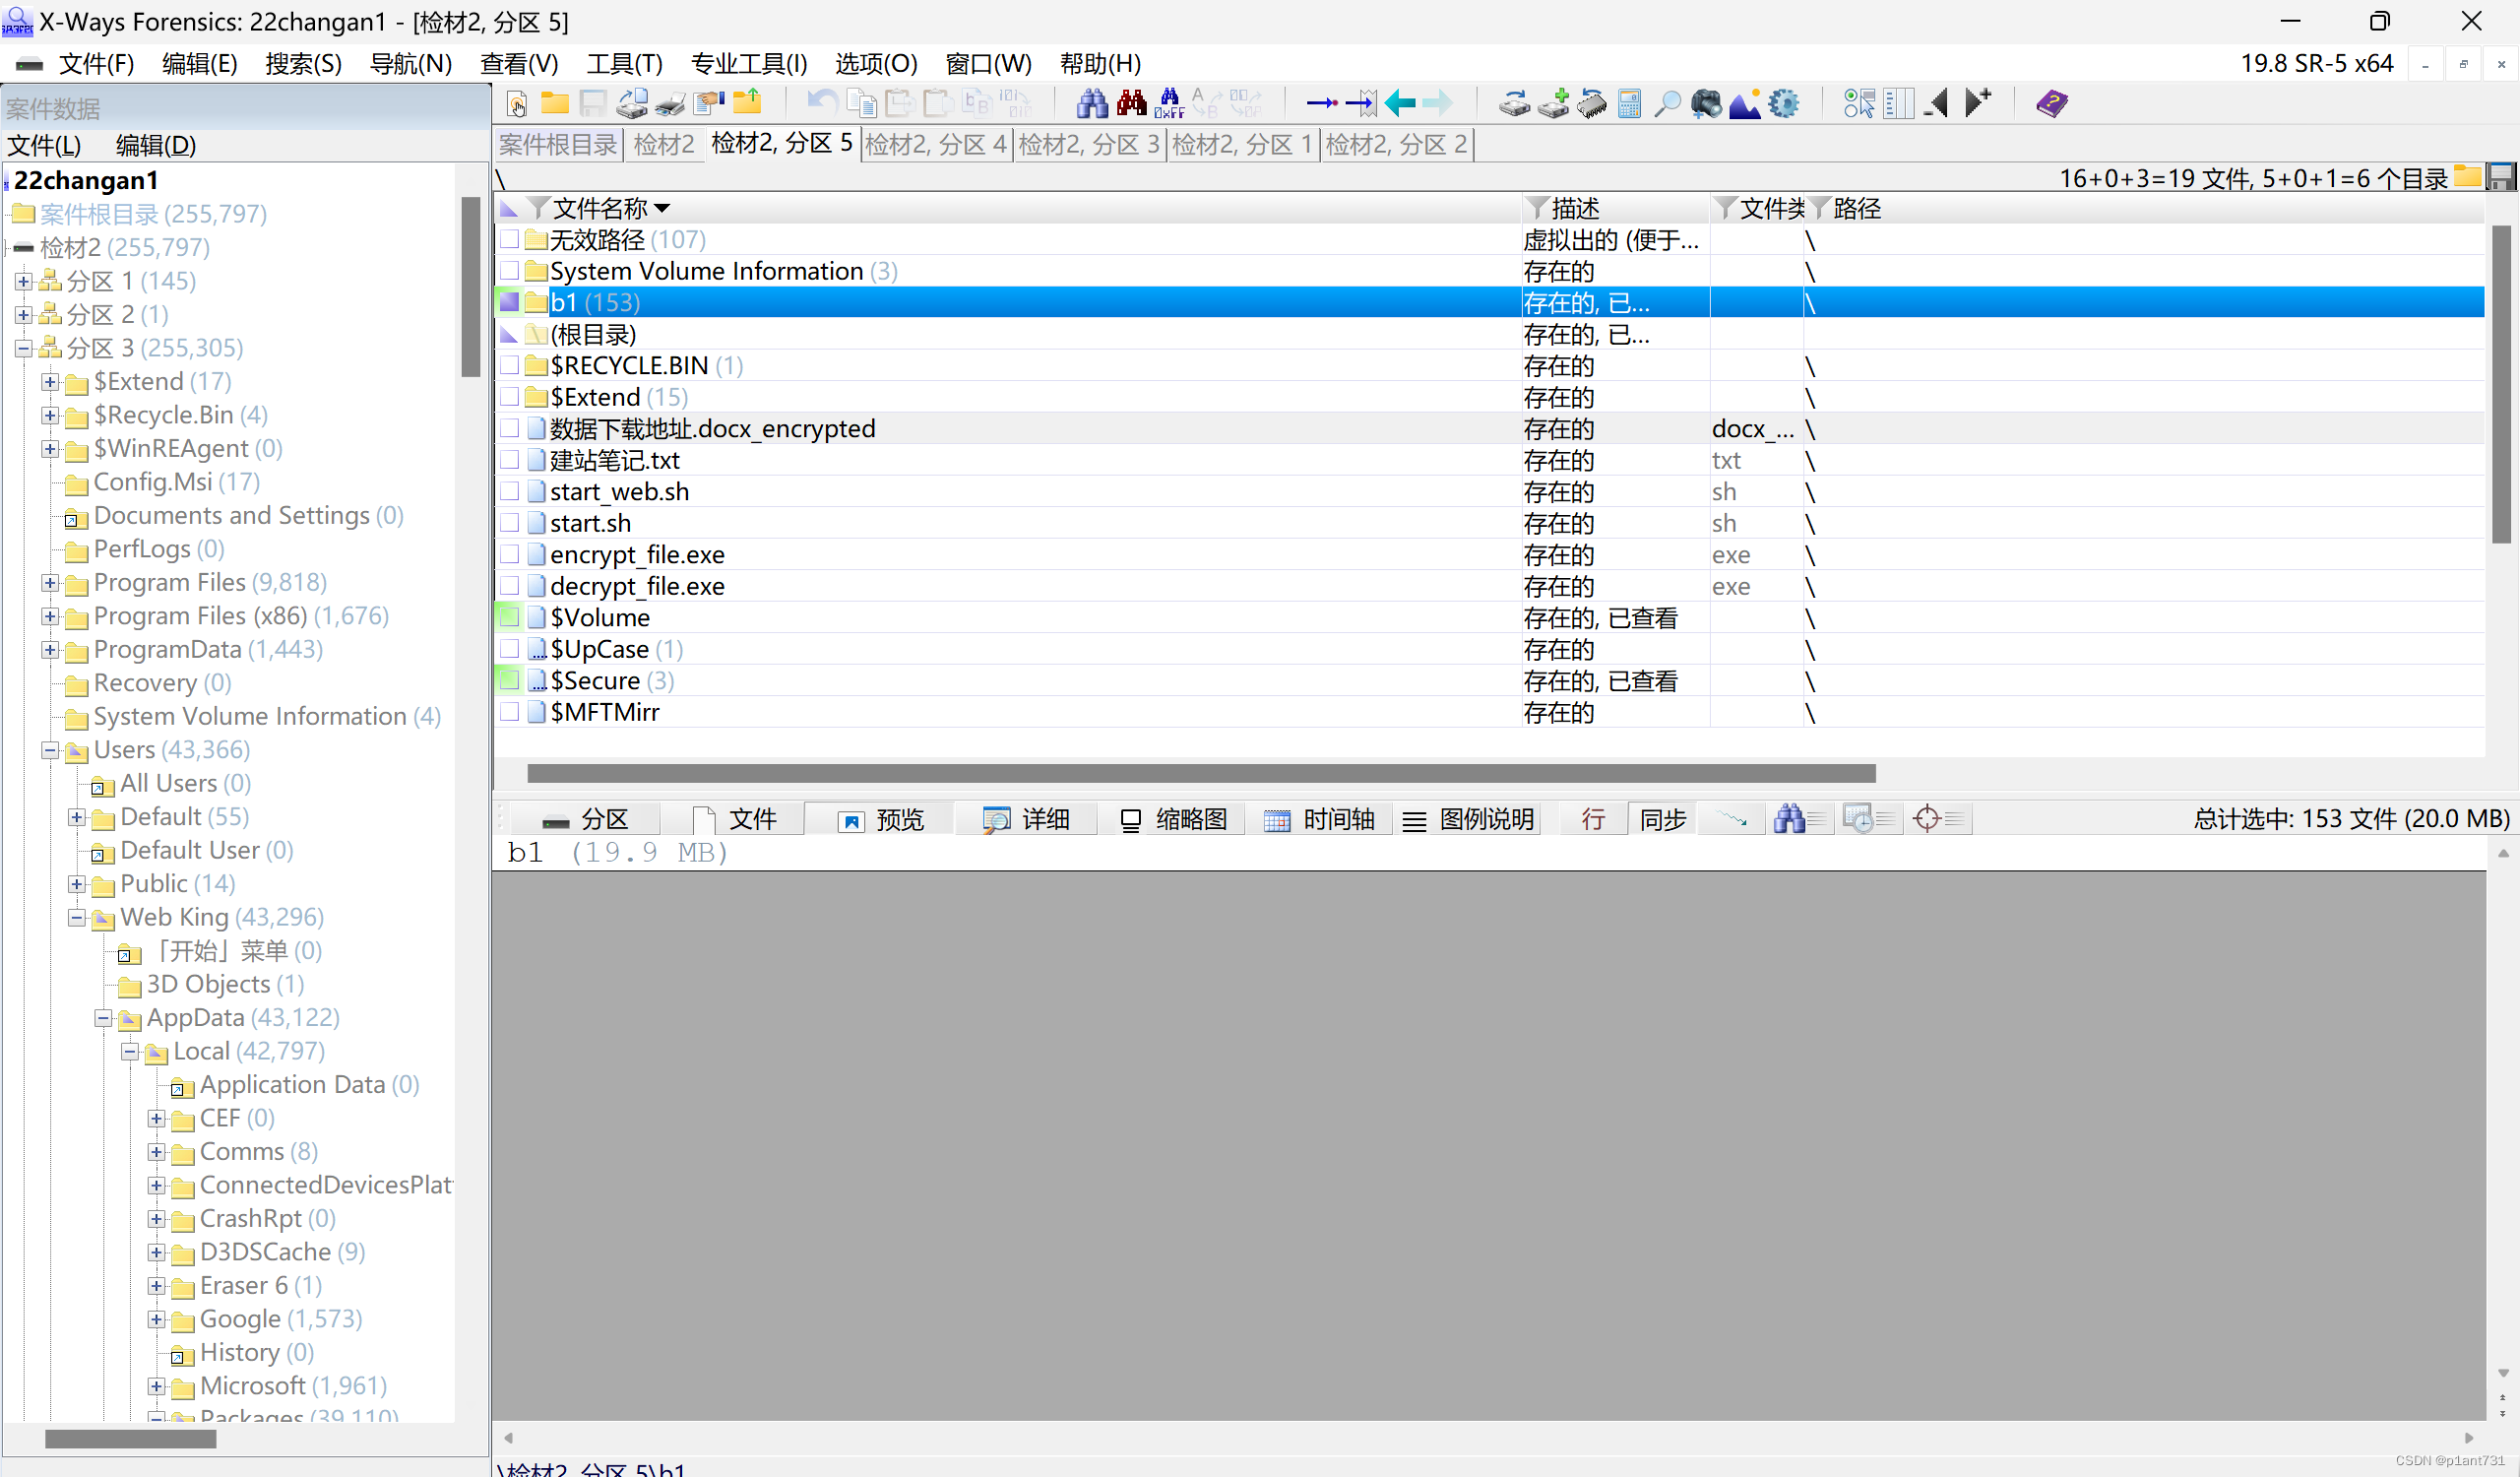This screenshot has height=1477, width=2520.
Task: Tick checkbox for encrypt_file.exe
Action: pos(509,555)
